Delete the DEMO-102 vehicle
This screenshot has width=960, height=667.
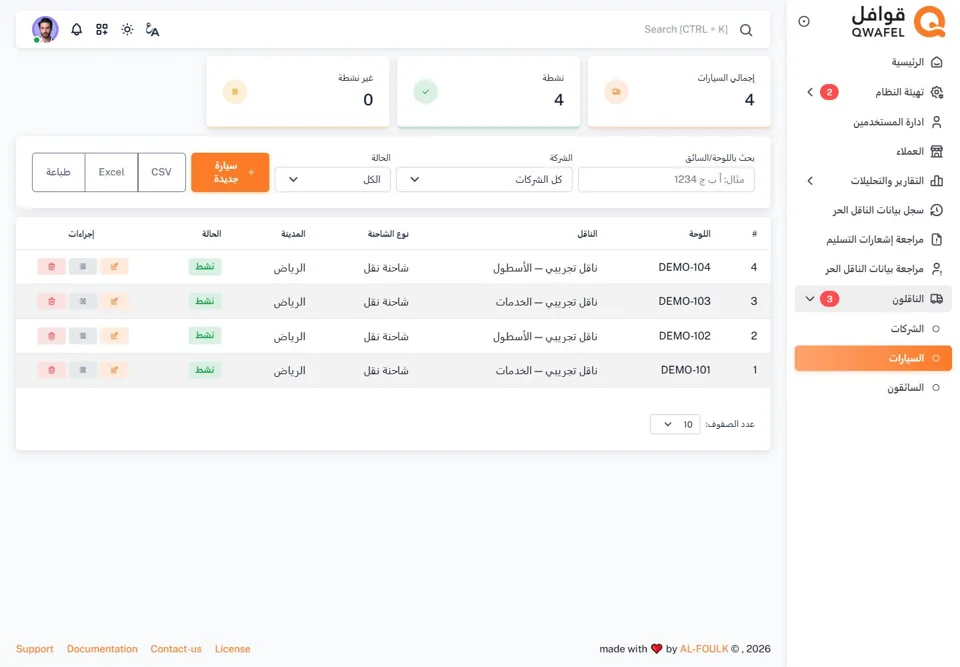[x=51, y=336]
